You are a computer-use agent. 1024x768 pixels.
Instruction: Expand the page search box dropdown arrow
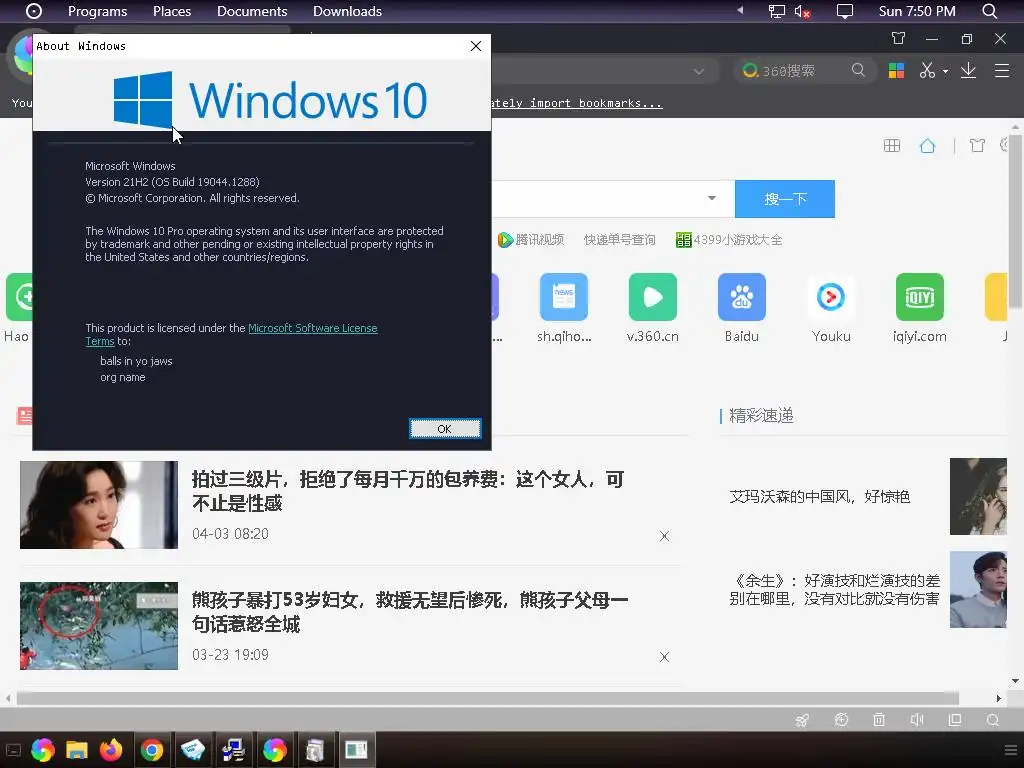coord(712,198)
